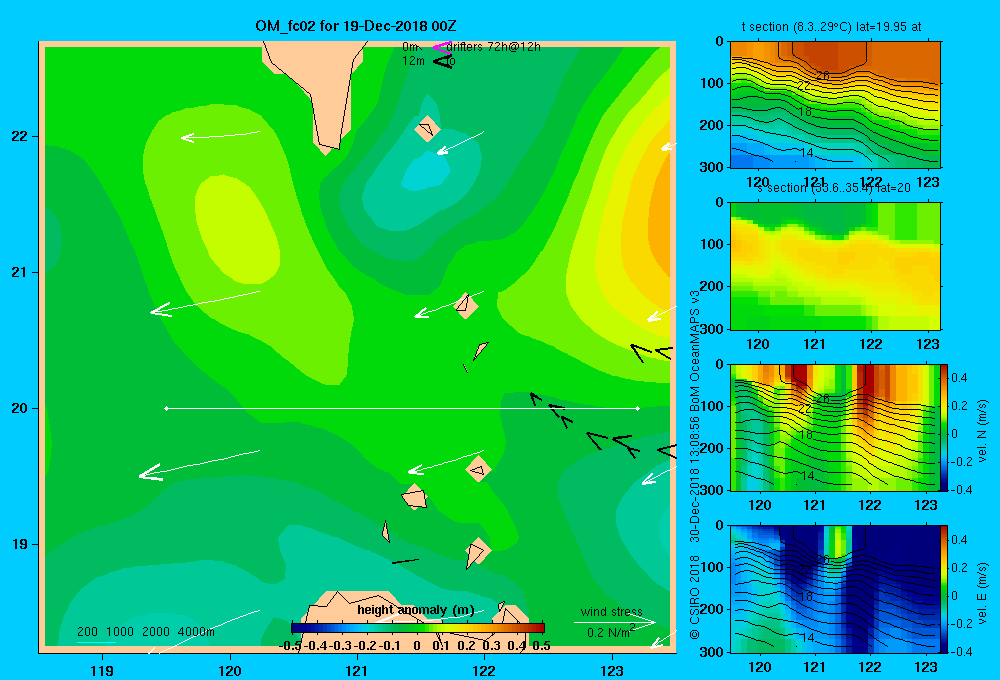This screenshot has width=1000, height=680.
Task: Click the black 12m drifter arrow legend icon
Action: click(x=443, y=61)
